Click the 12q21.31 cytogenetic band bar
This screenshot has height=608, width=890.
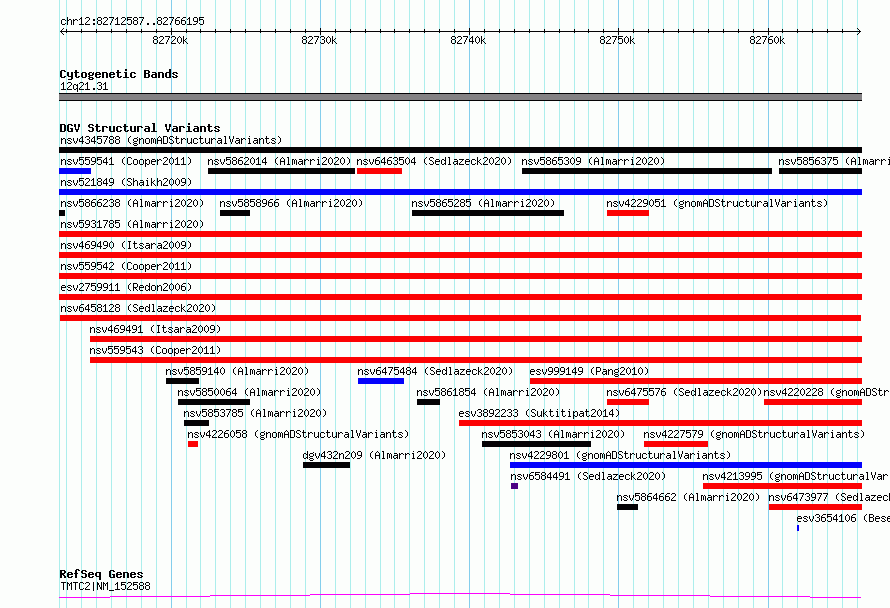point(460,97)
